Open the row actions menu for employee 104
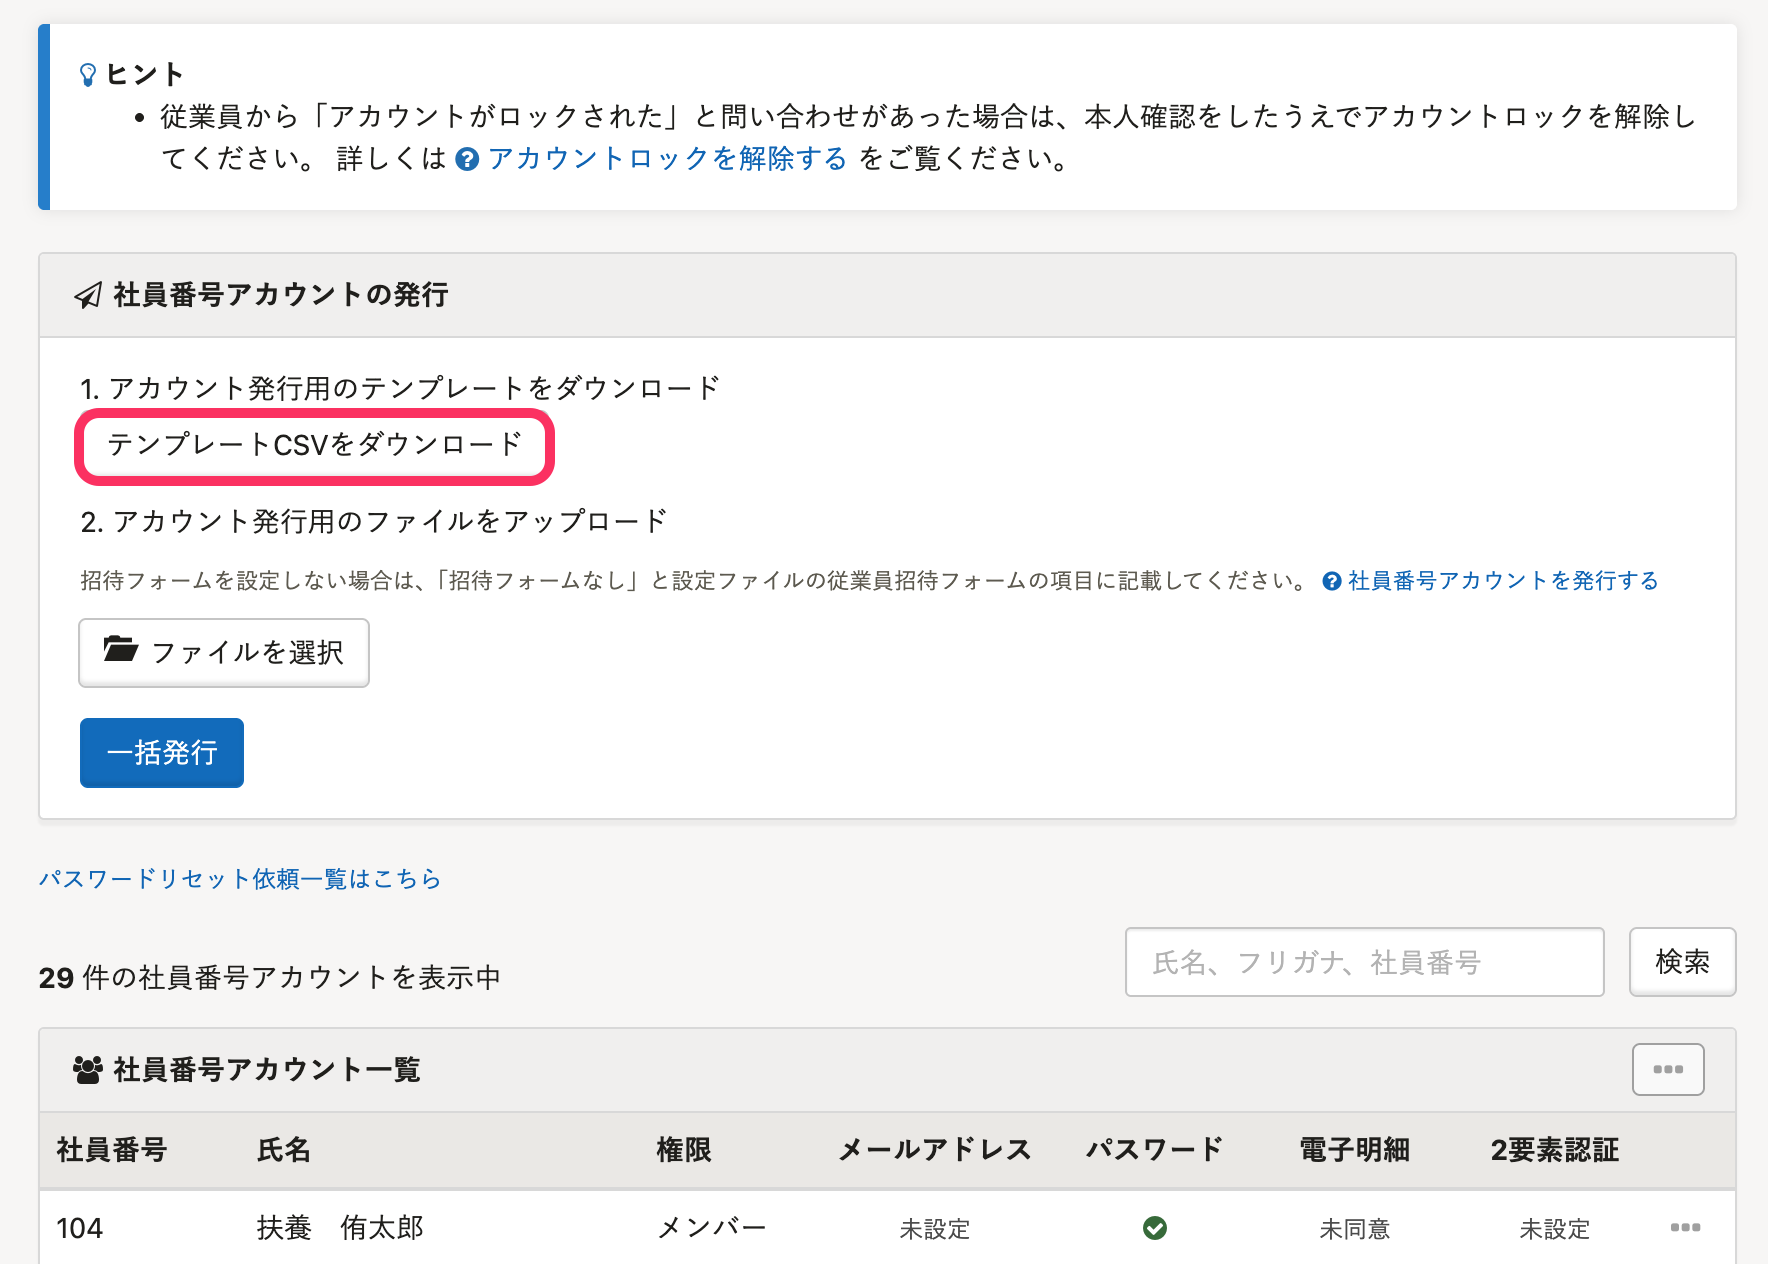 pyautogui.click(x=1685, y=1228)
